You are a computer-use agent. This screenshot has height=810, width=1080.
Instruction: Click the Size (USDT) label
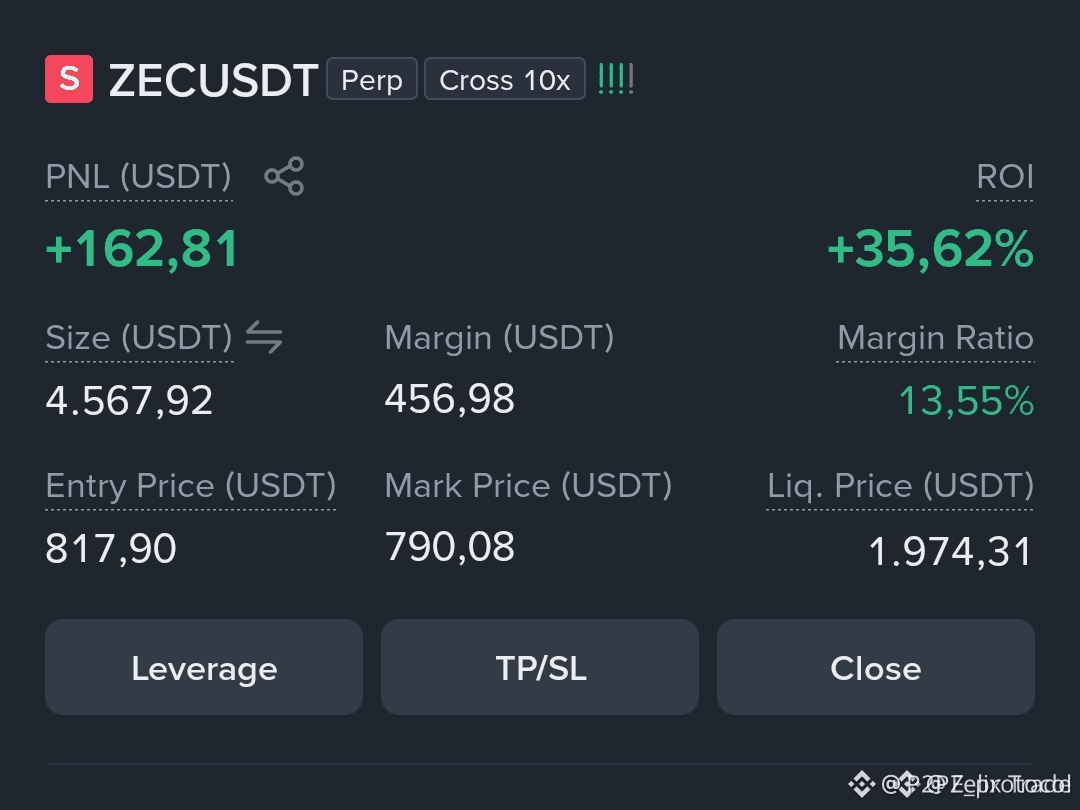point(139,338)
